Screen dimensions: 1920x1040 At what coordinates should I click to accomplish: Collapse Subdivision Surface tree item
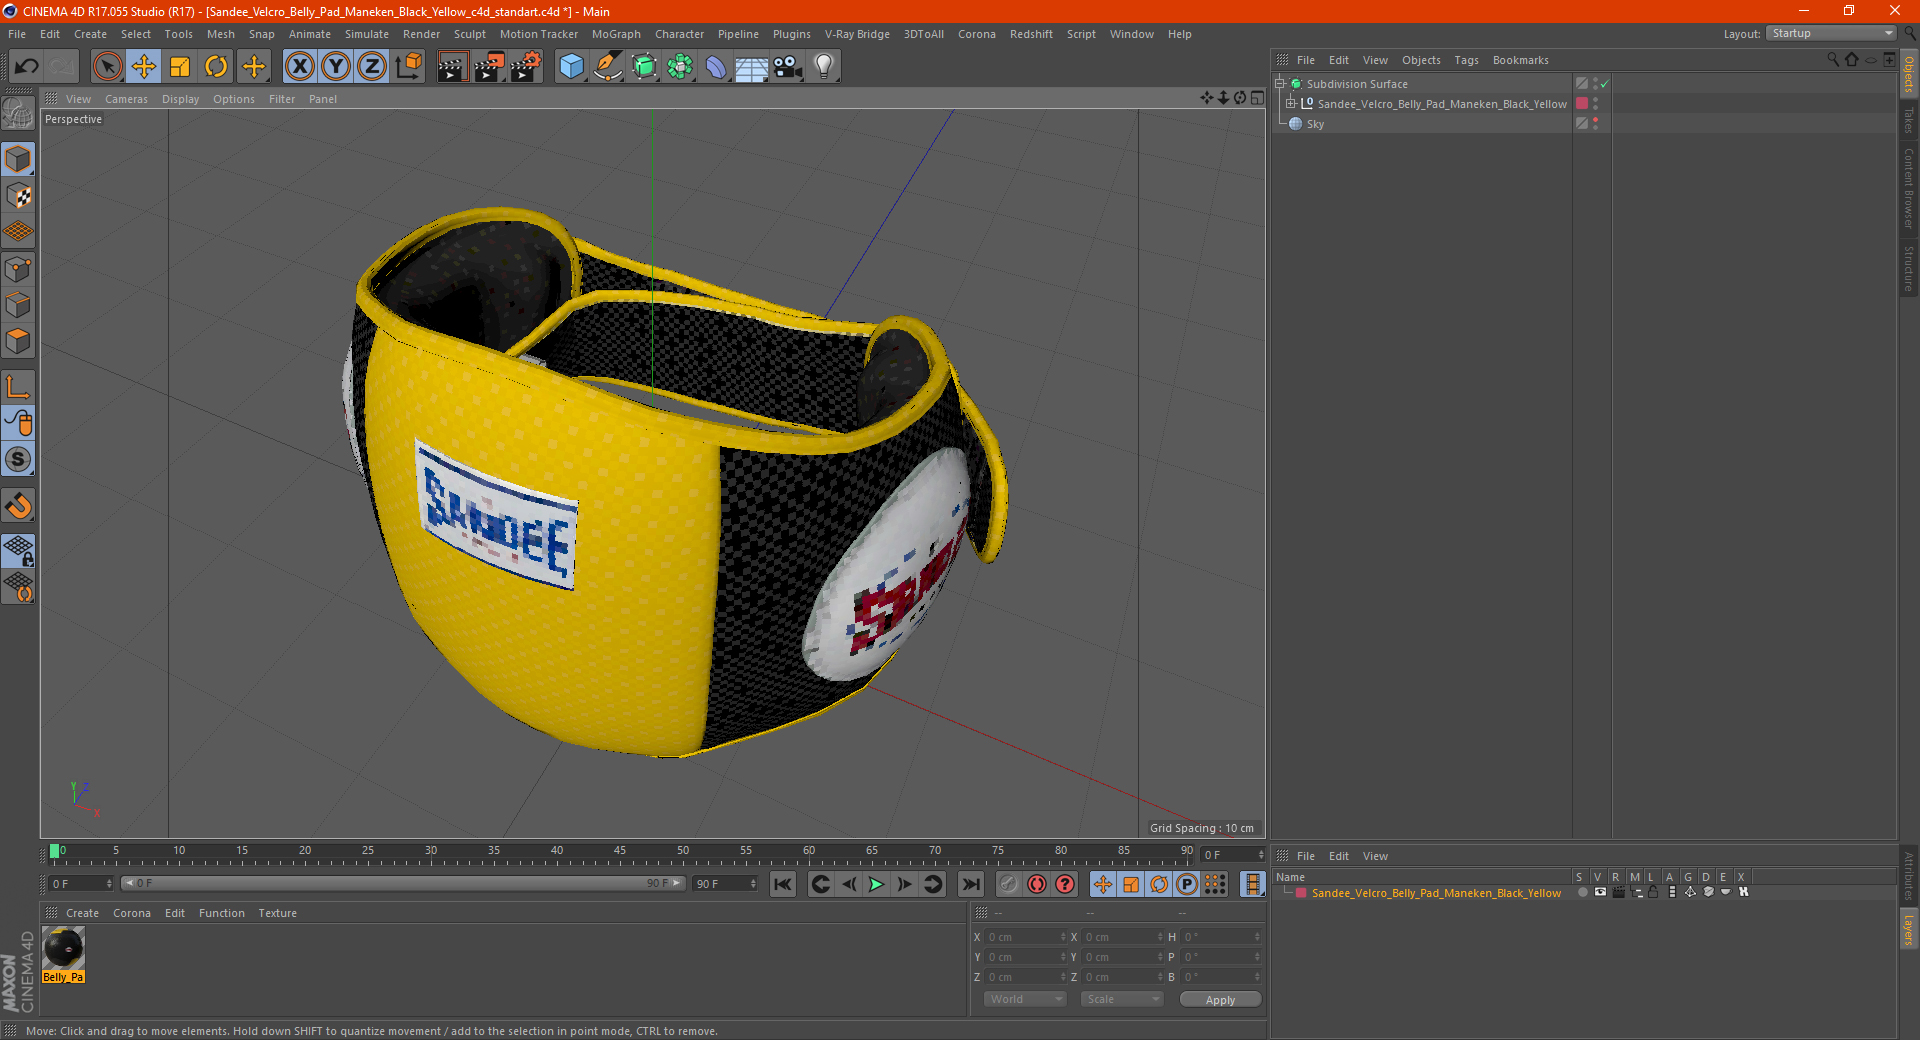point(1279,84)
